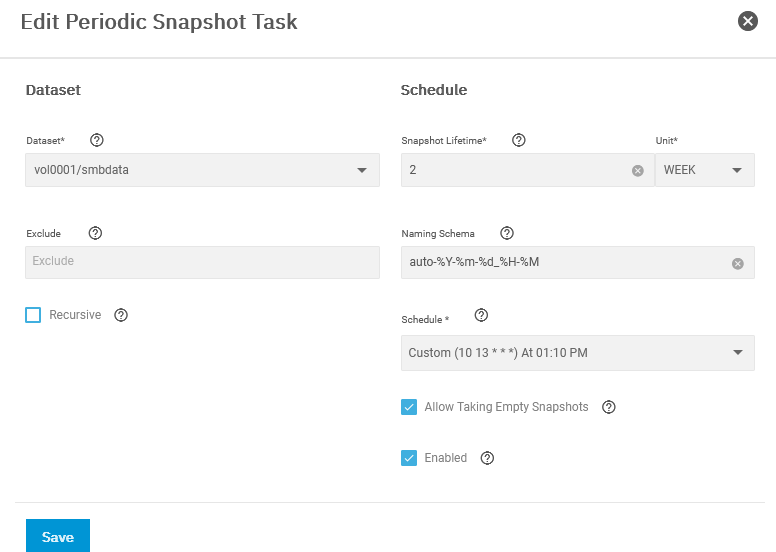
Task: Show the Naming Schema help tooltip
Action: (x=507, y=233)
